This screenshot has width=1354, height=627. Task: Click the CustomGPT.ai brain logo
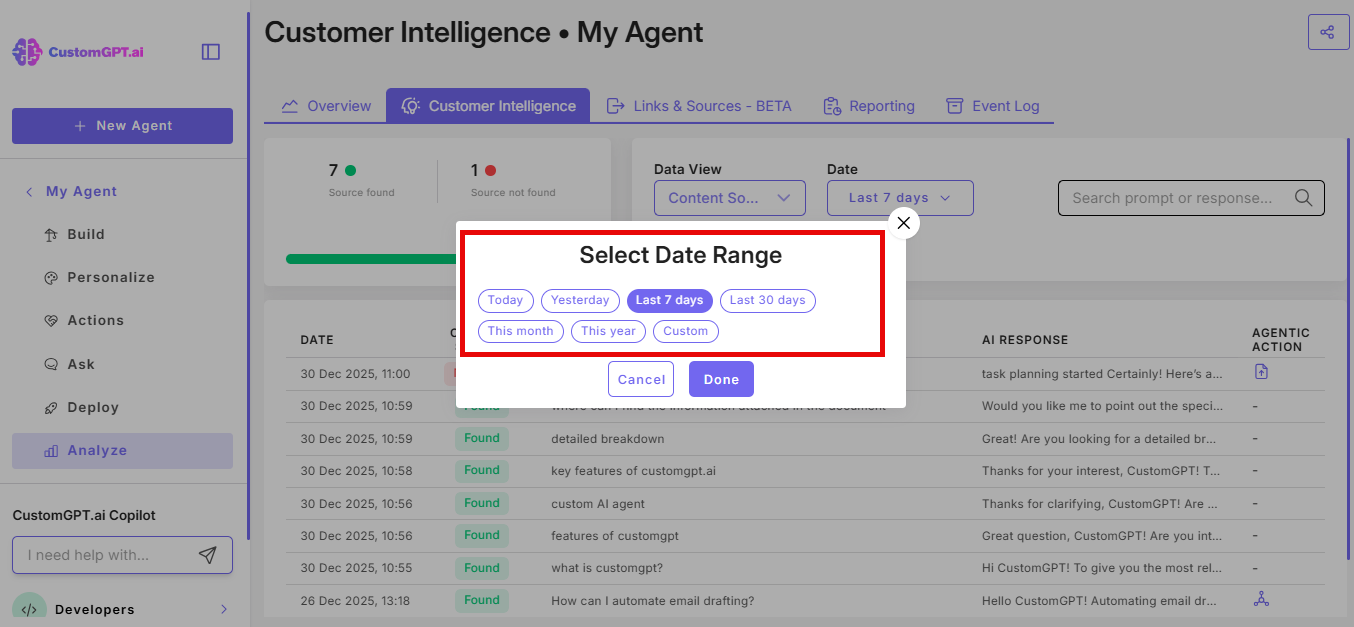(x=26, y=52)
